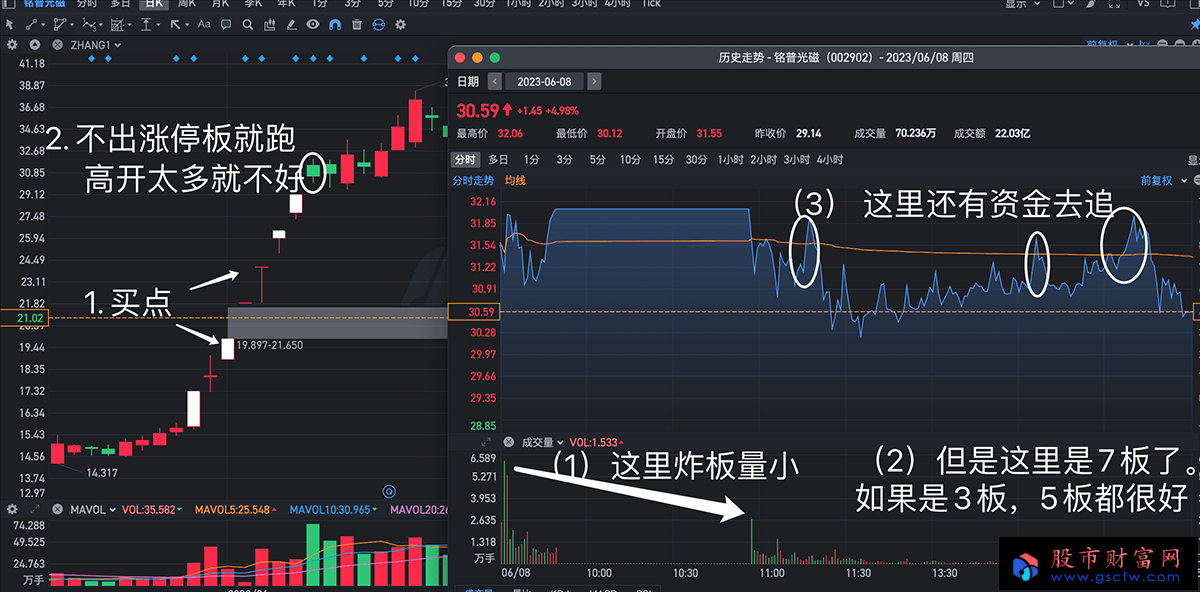This screenshot has width=1200, height=592.
Task: Select 3分 tab in history window
Action: click(565, 160)
